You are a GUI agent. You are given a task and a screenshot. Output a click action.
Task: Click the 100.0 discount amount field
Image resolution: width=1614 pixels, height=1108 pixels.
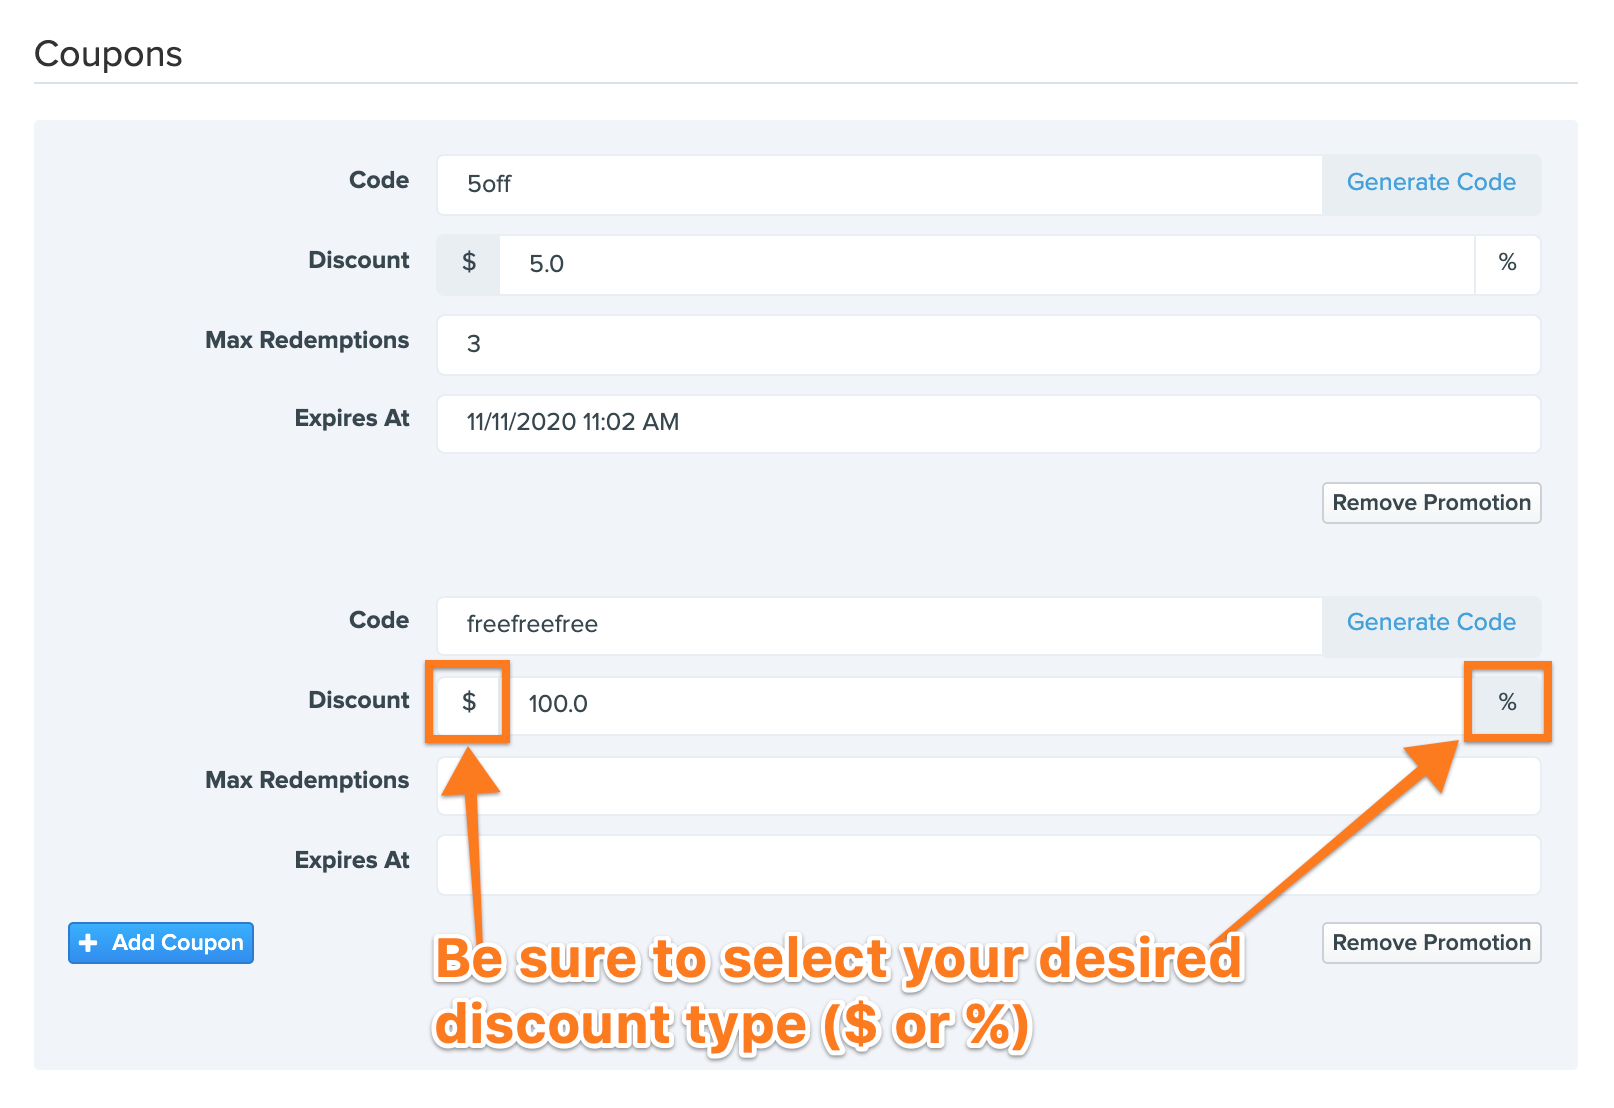[x=987, y=704]
